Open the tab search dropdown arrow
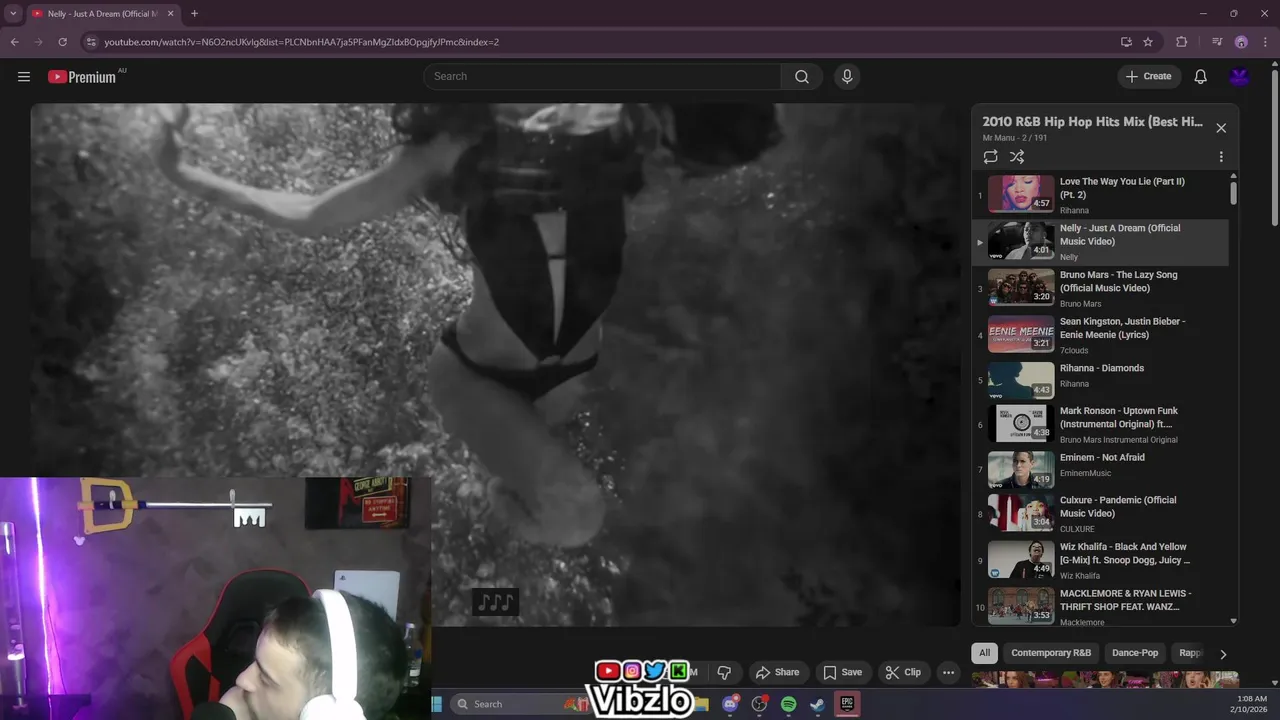Viewport: 1280px width, 720px height. (x=13, y=13)
